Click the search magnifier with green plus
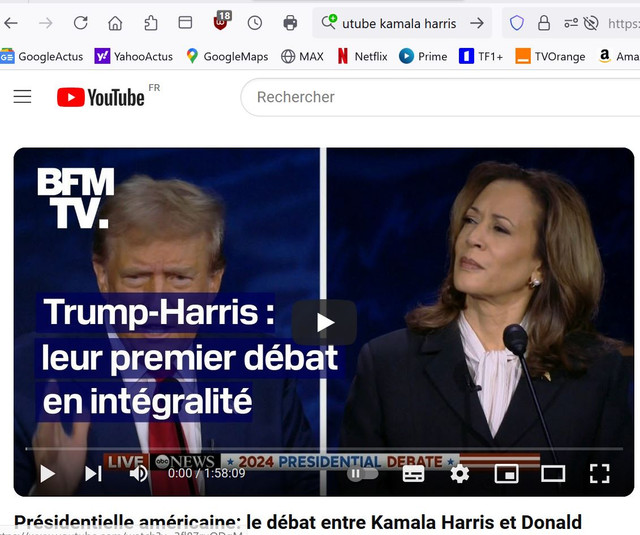 point(329,22)
